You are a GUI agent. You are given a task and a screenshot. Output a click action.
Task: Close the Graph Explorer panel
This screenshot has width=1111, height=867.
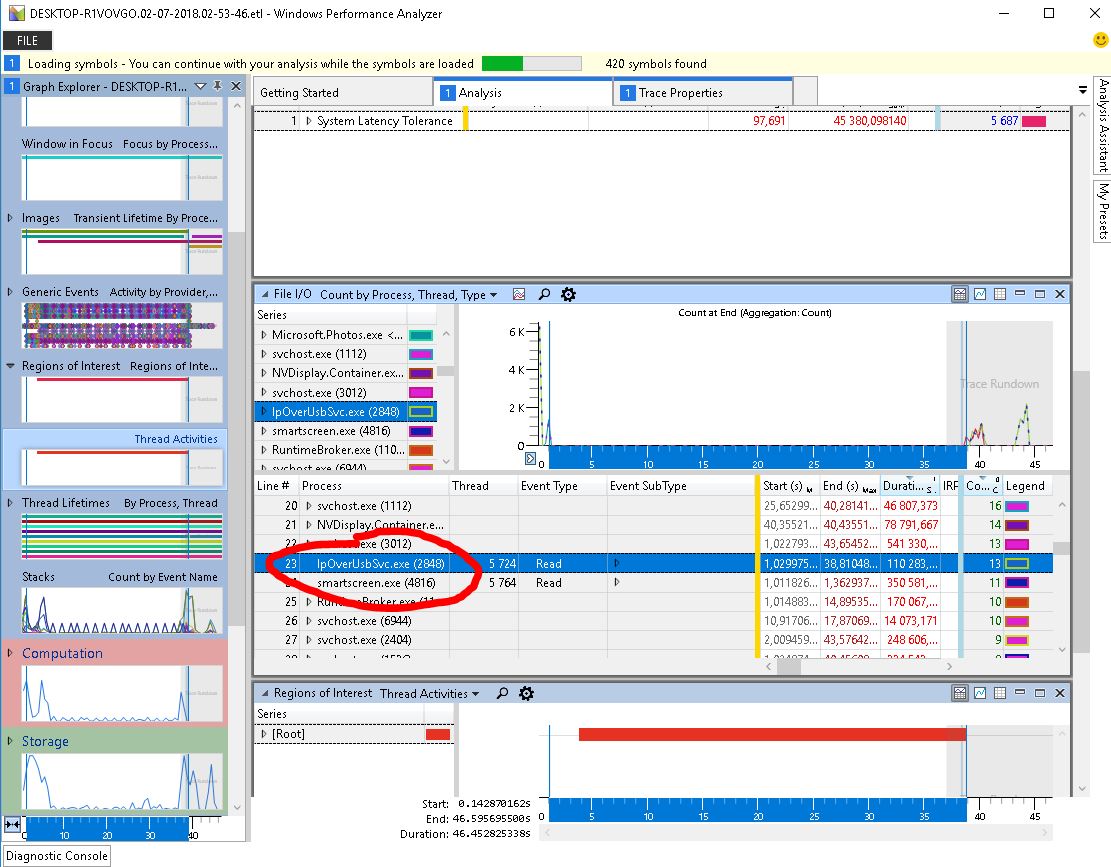tap(236, 86)
